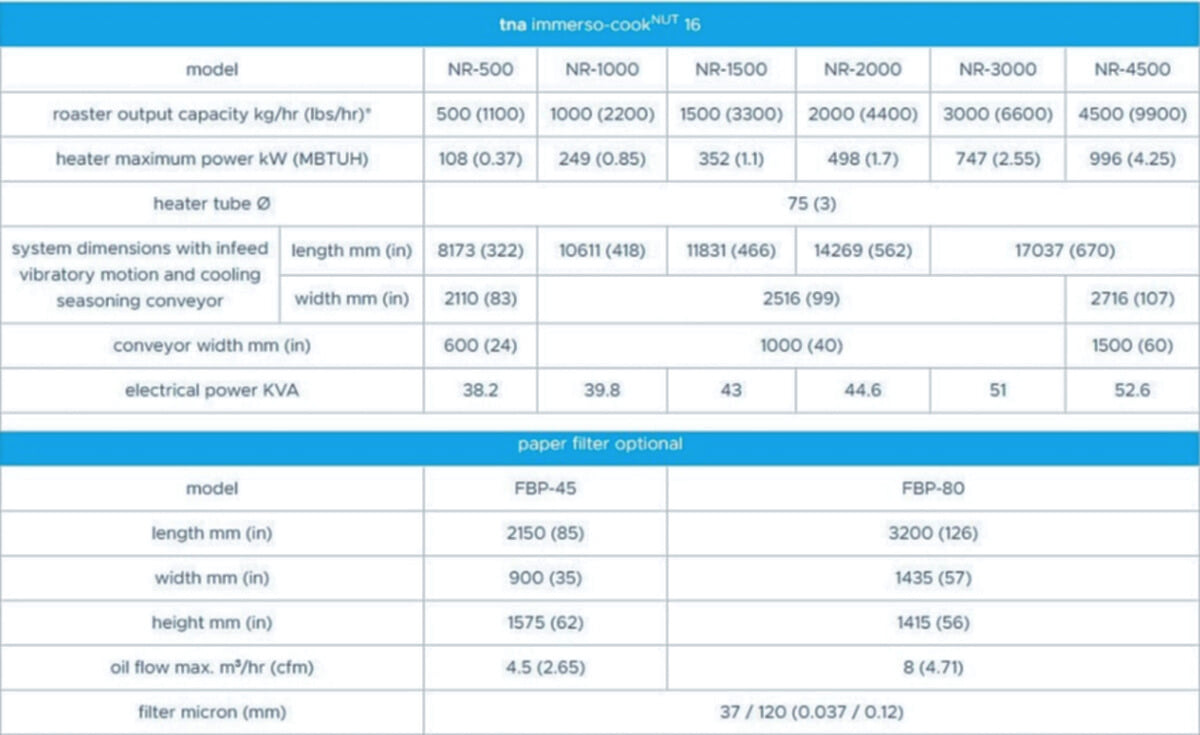Click the '3000 (6600)' capacity cell
The height and width of the screenshot is (735, 1200).
pos(997,114)
